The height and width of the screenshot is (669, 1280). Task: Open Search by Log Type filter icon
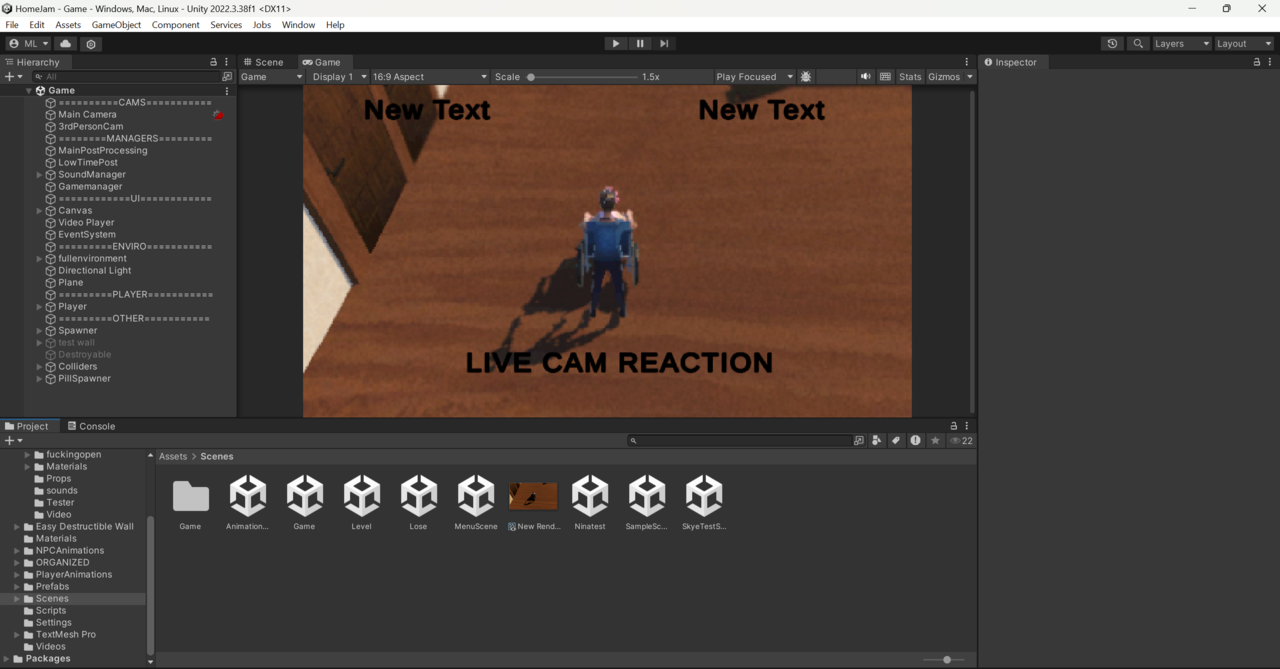pyautogui.click(x=915, y=440)
